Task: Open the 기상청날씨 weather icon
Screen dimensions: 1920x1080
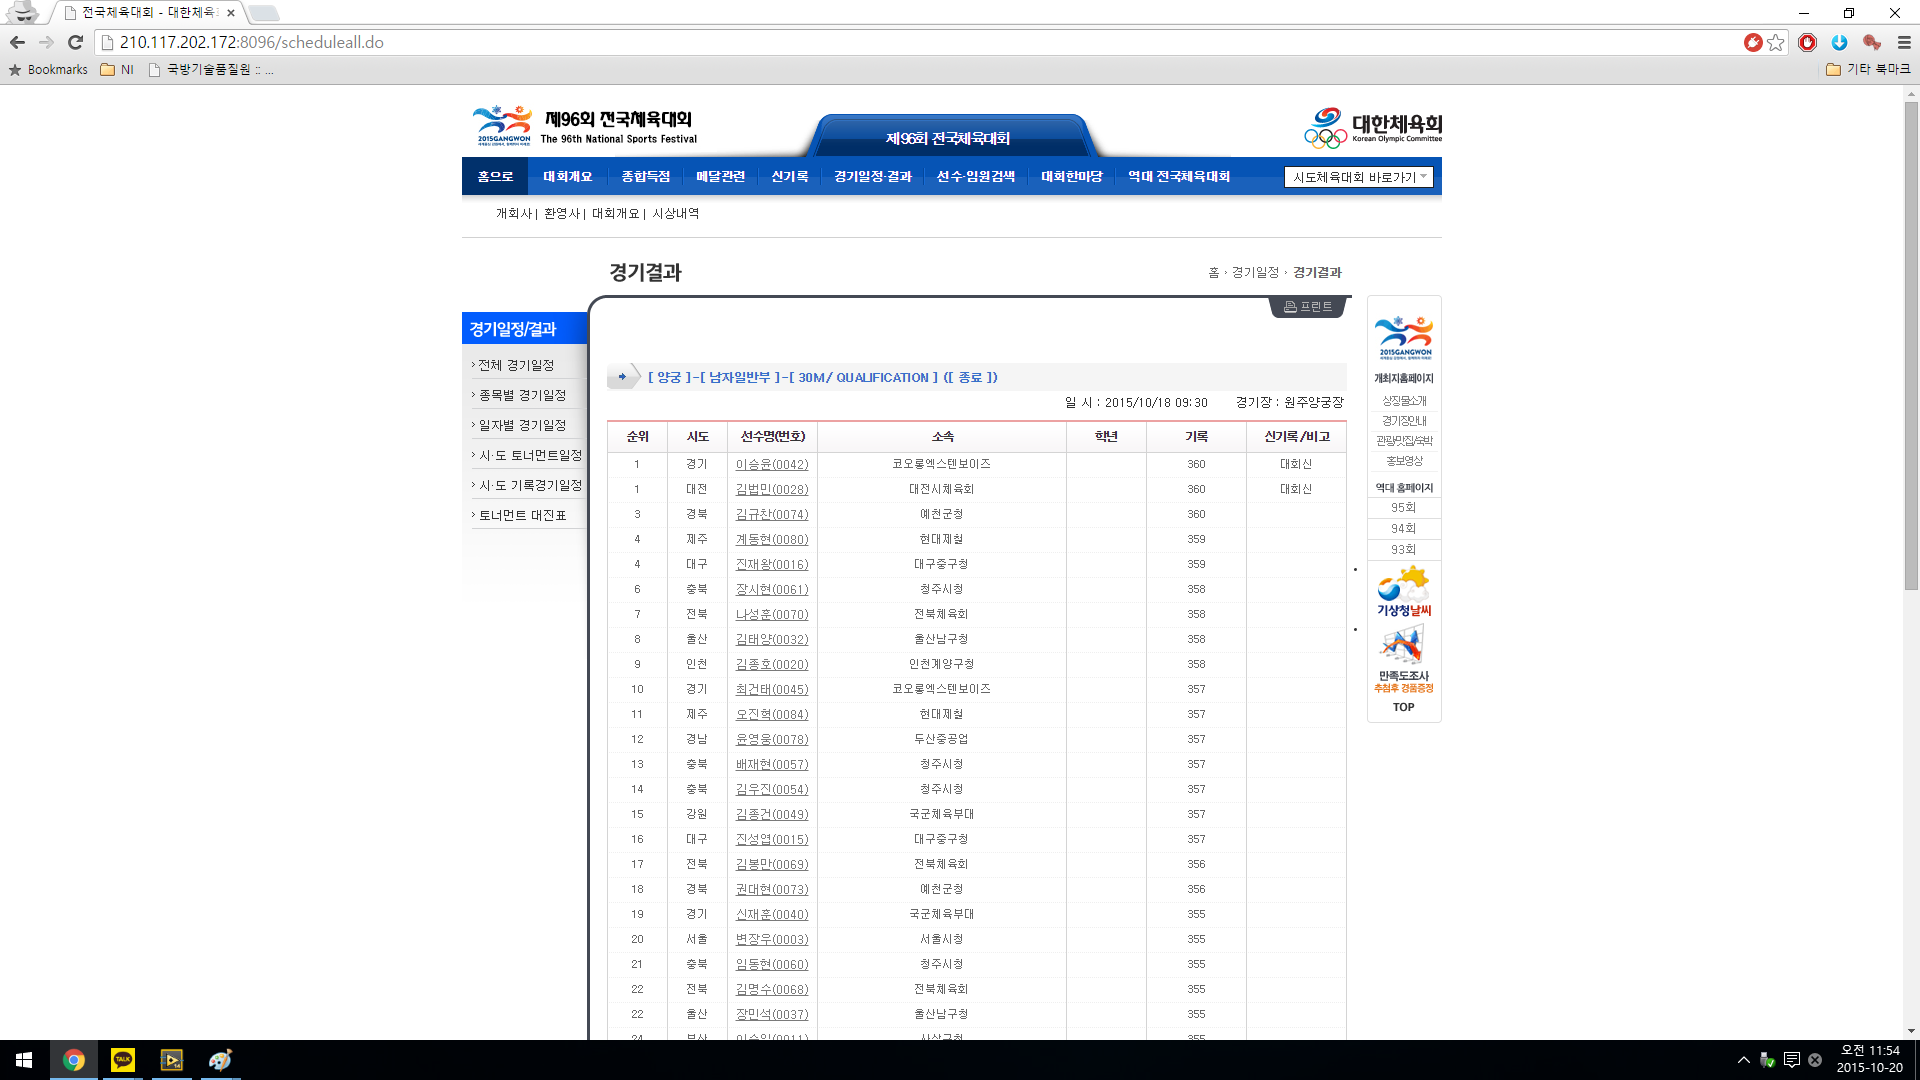Action: pyautogui.click(x=1404, y=592)
